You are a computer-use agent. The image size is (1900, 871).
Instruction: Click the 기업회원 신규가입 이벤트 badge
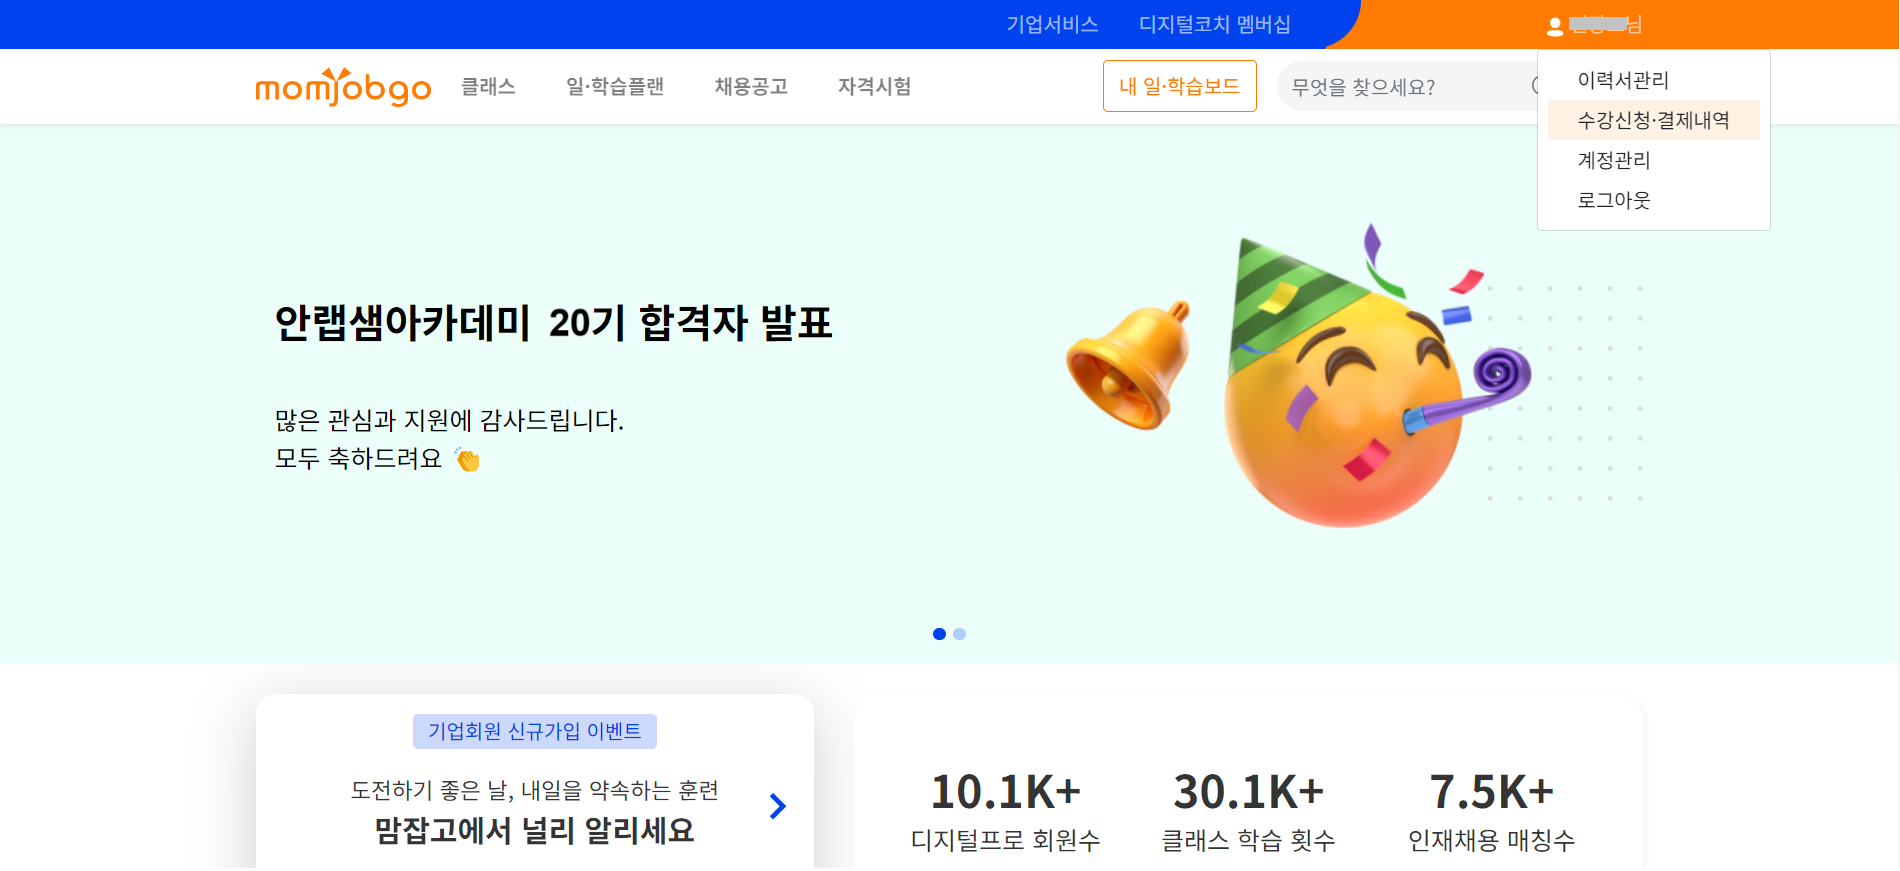pos(535,731)
